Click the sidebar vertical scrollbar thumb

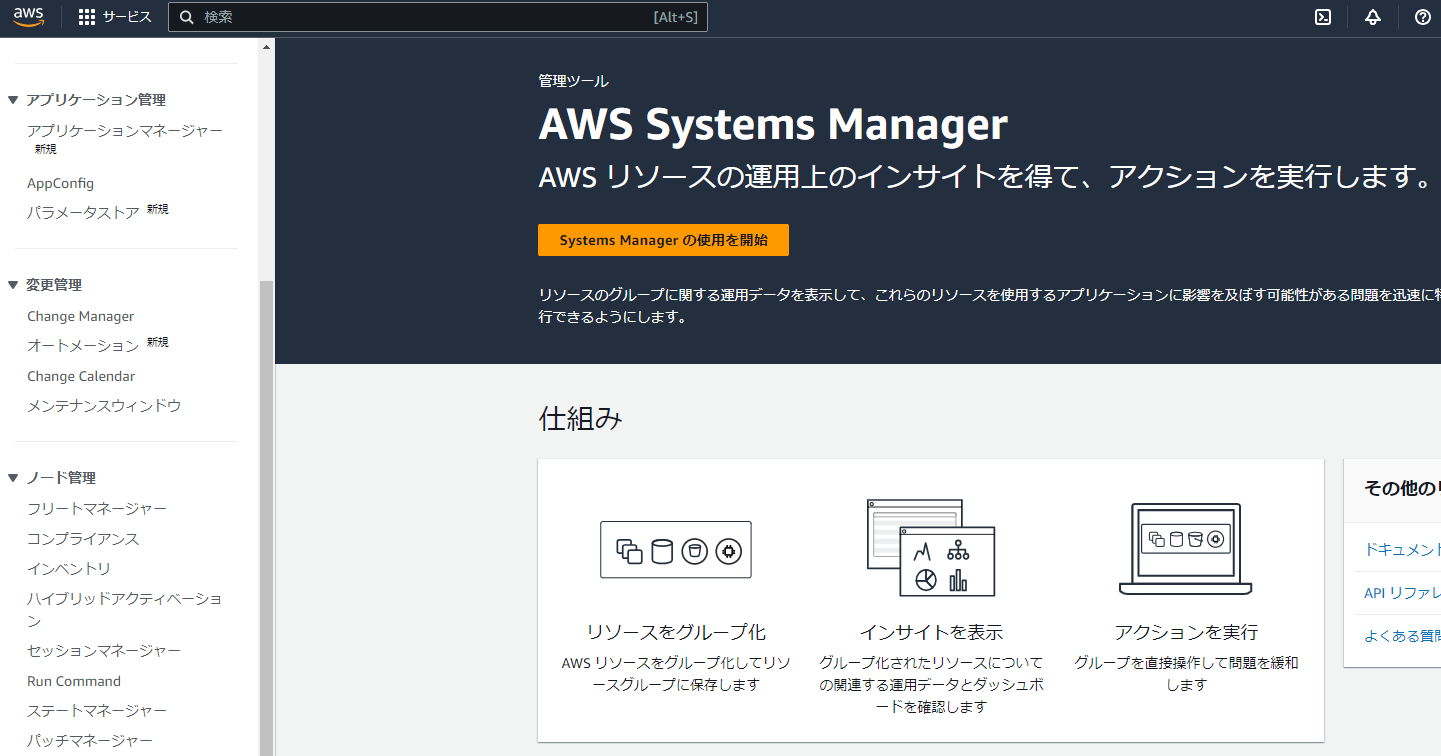tap(266, 518)
